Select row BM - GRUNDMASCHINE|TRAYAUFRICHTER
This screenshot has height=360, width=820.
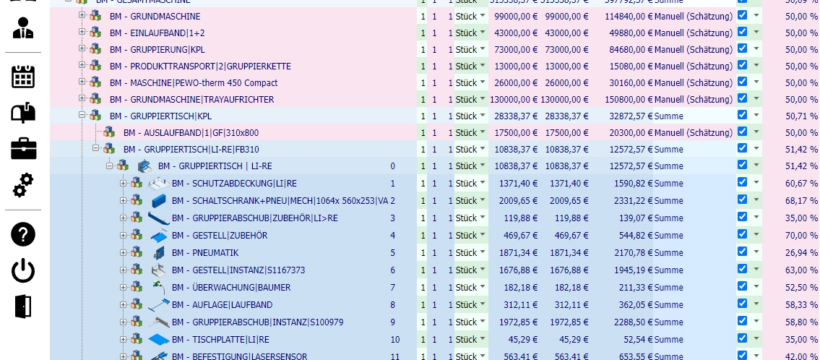click(191, 99)
